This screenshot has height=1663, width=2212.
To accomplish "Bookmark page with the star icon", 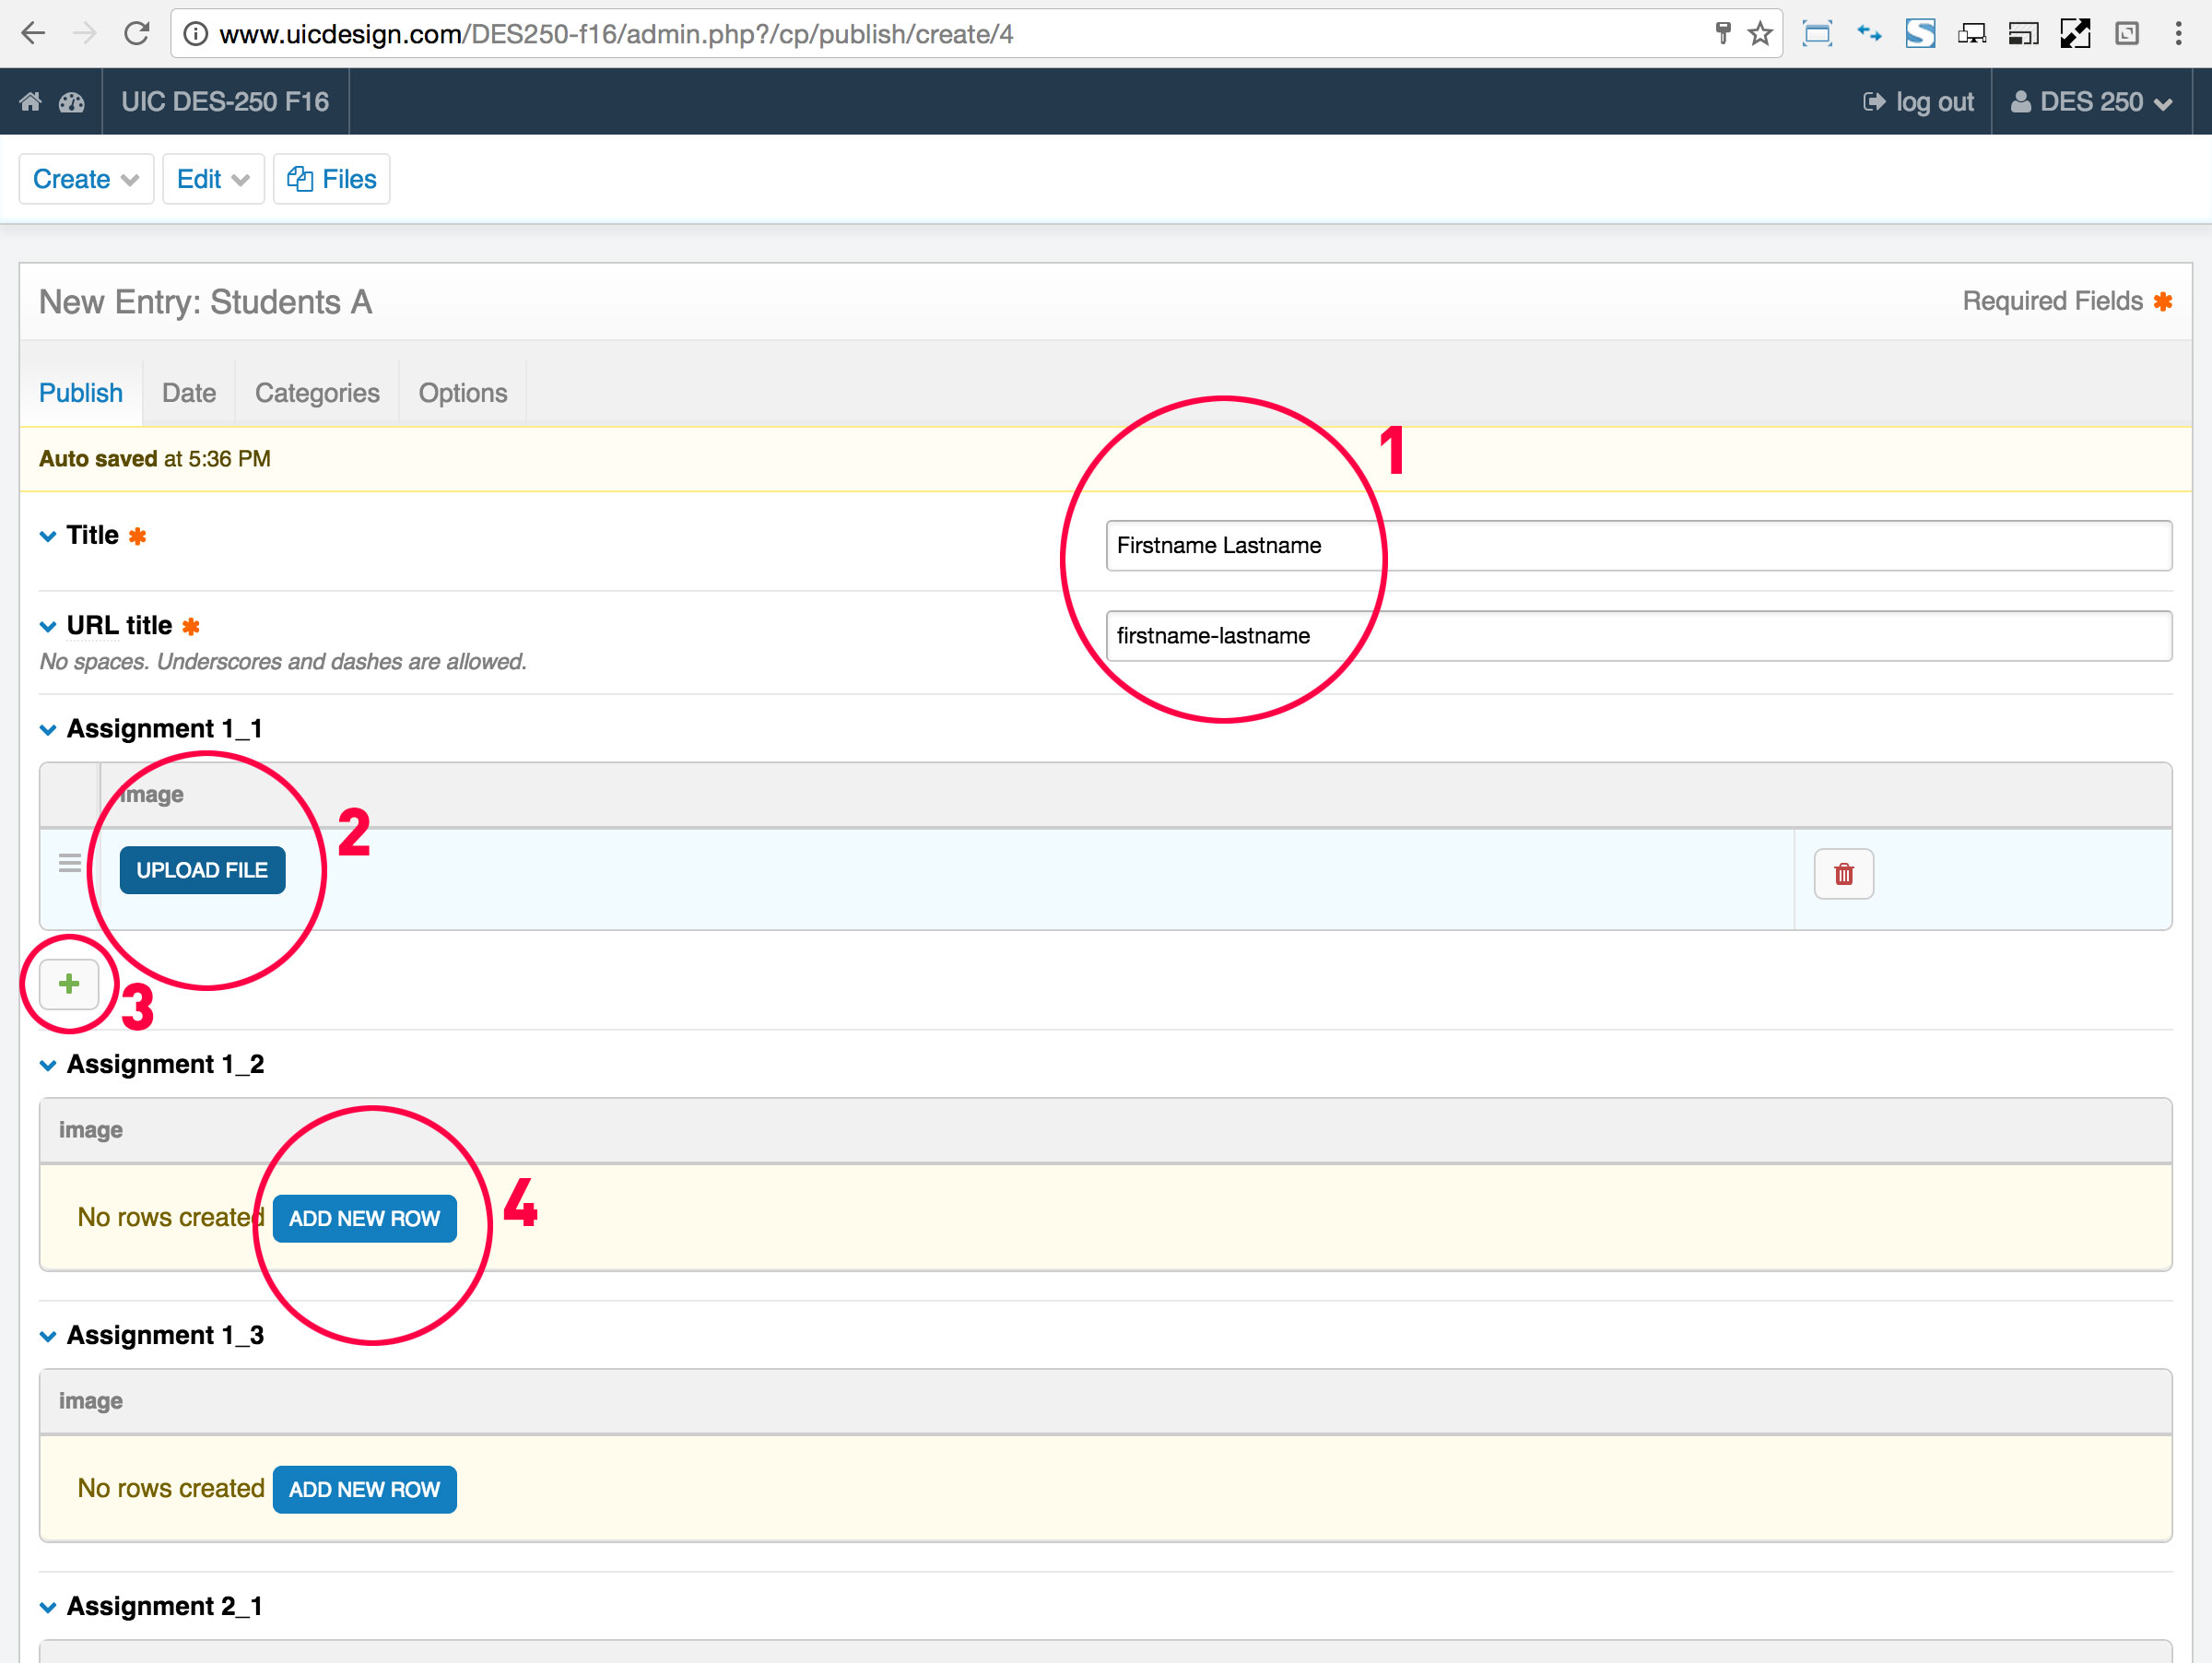I will click(1759, 34).
